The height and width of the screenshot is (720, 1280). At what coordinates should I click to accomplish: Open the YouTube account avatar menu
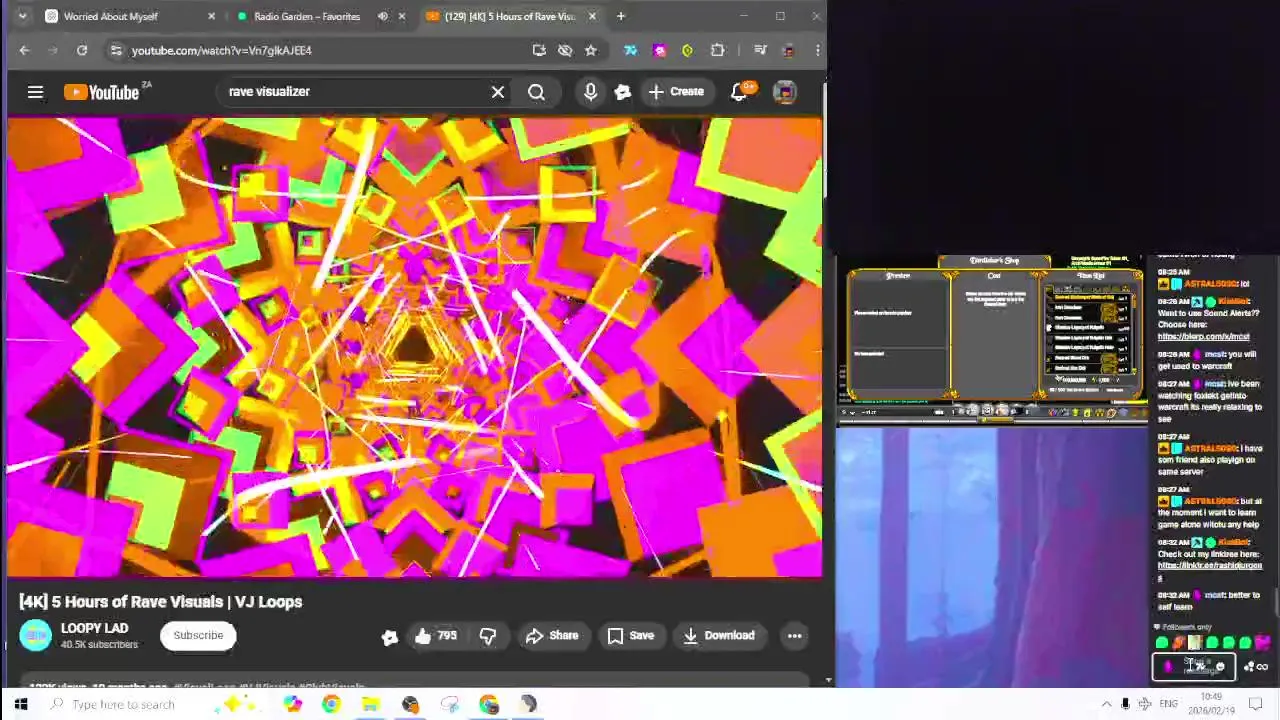(x=785, y=92)
